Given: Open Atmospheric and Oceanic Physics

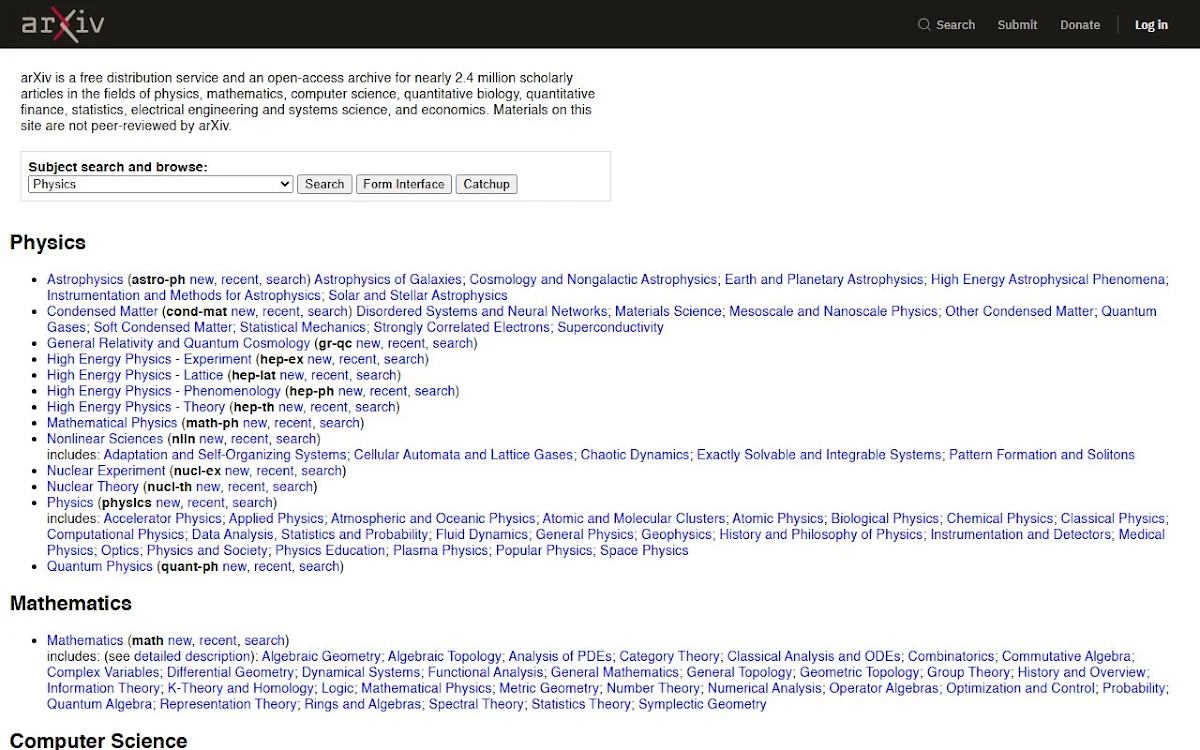Looking at the screenshot, I should point(433,519).
